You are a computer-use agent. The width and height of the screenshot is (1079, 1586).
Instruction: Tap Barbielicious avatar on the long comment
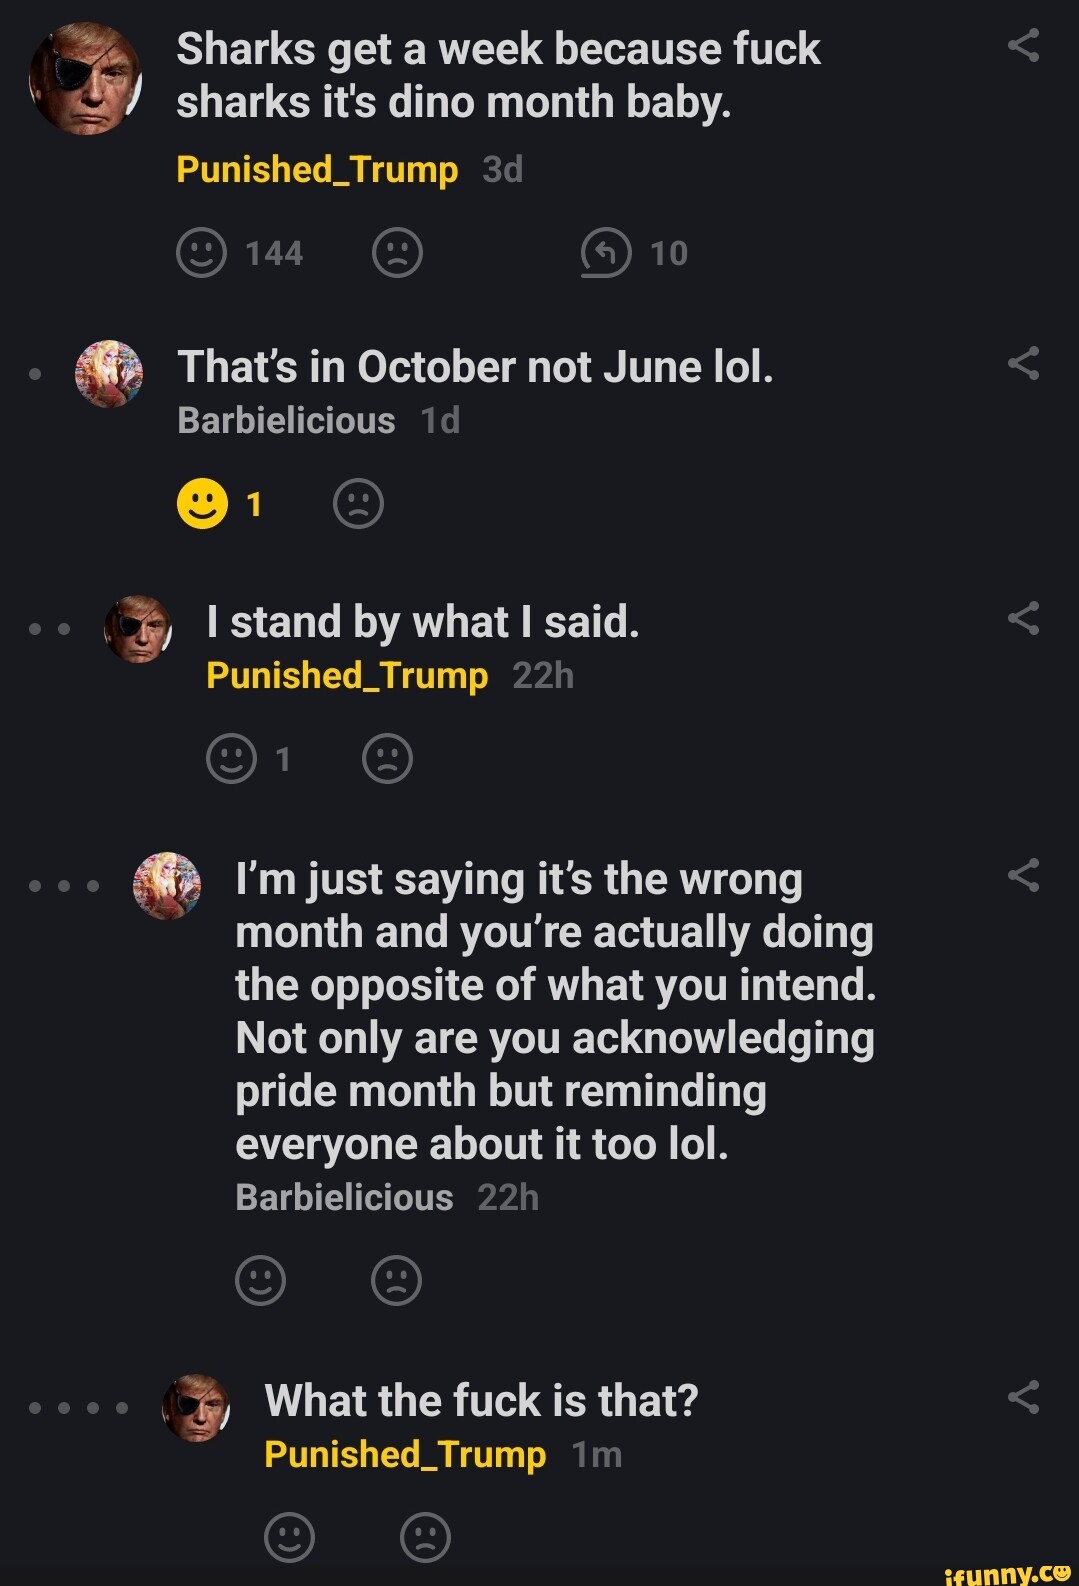coord(167,886)
